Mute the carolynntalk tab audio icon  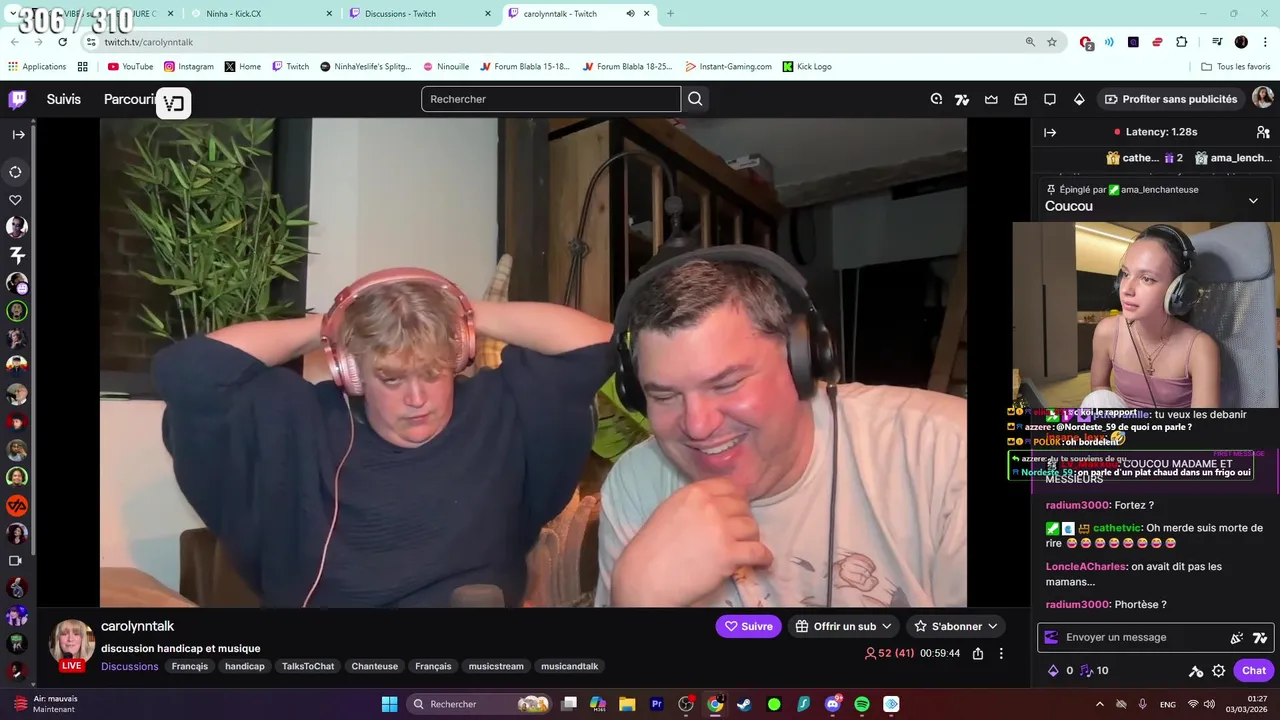tap(630, 14)
